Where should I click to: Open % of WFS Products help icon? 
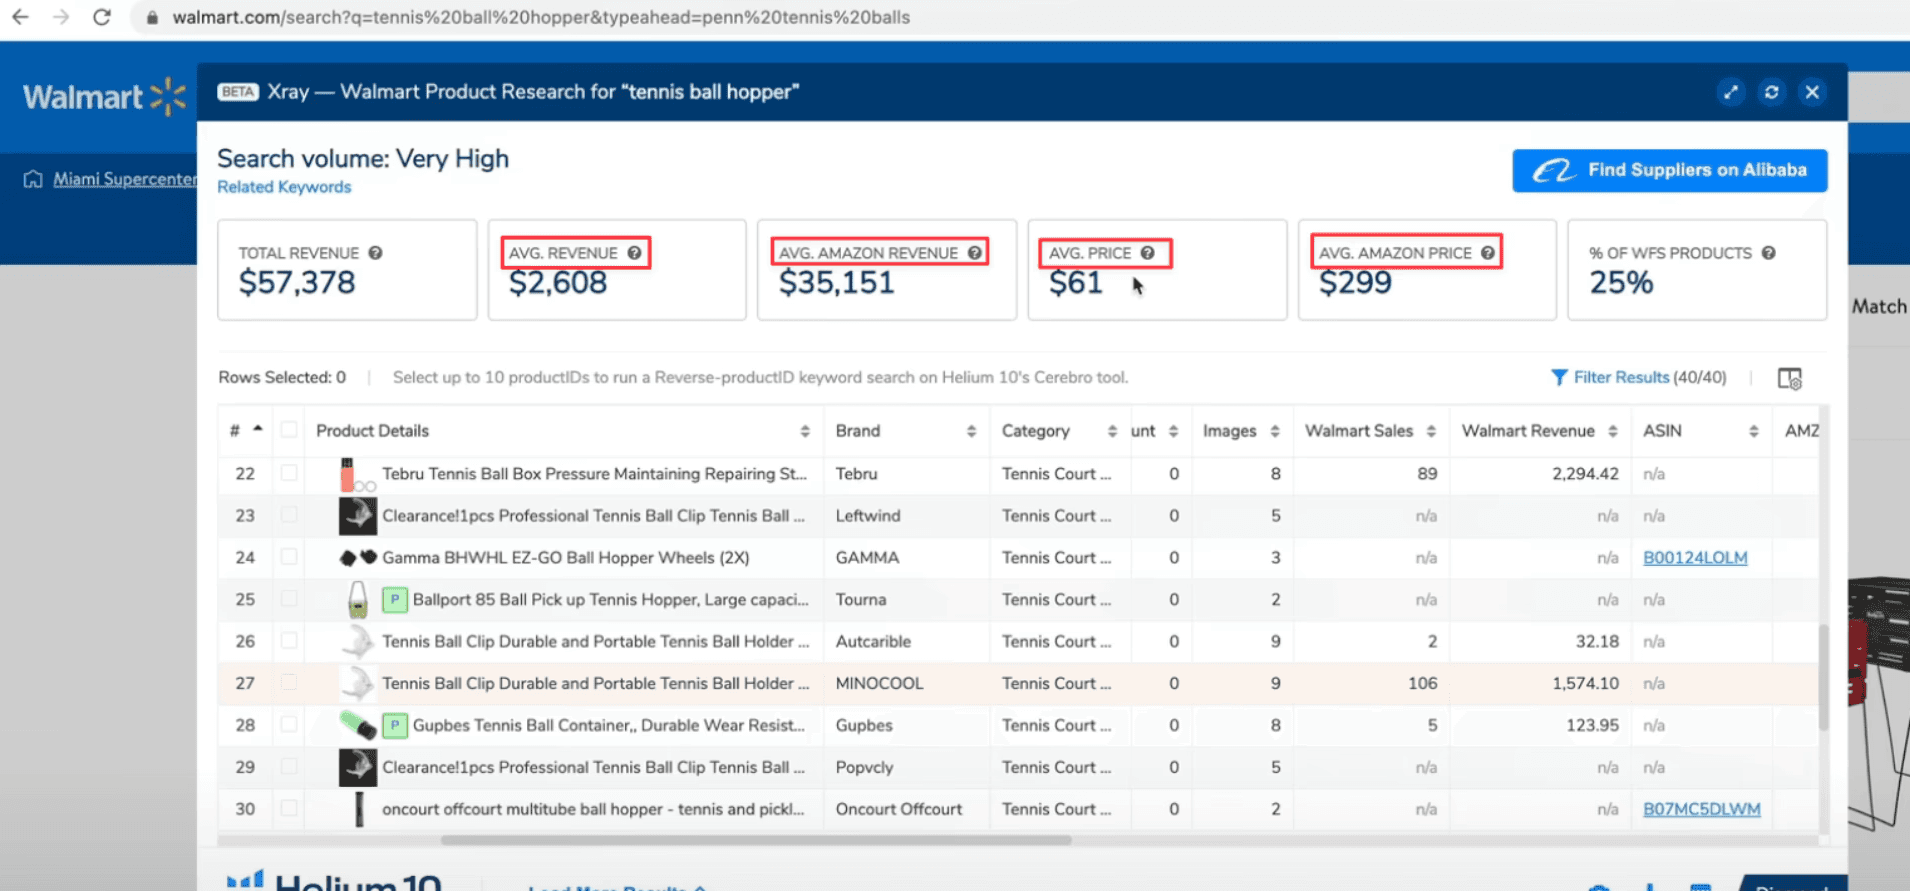tap(1768, 253)
